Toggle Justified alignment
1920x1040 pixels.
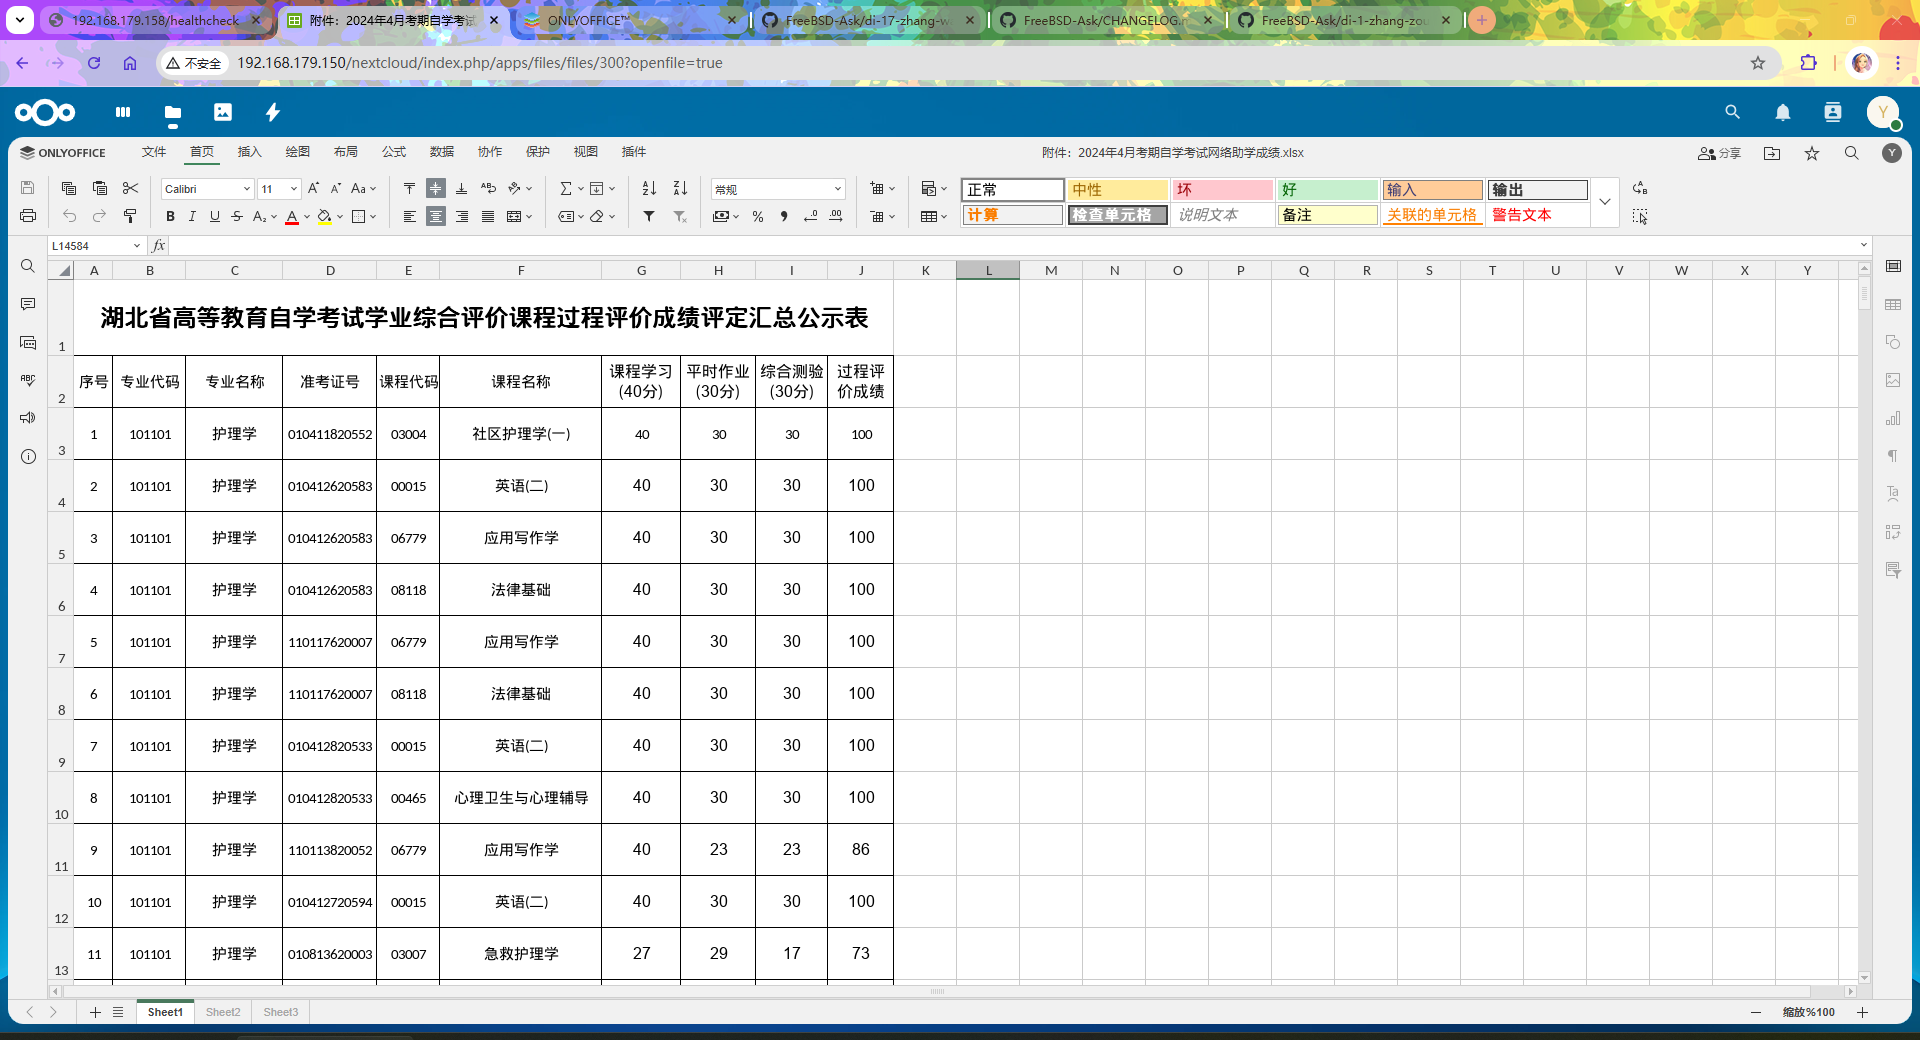pyautogui.click(x=488, y=216)
